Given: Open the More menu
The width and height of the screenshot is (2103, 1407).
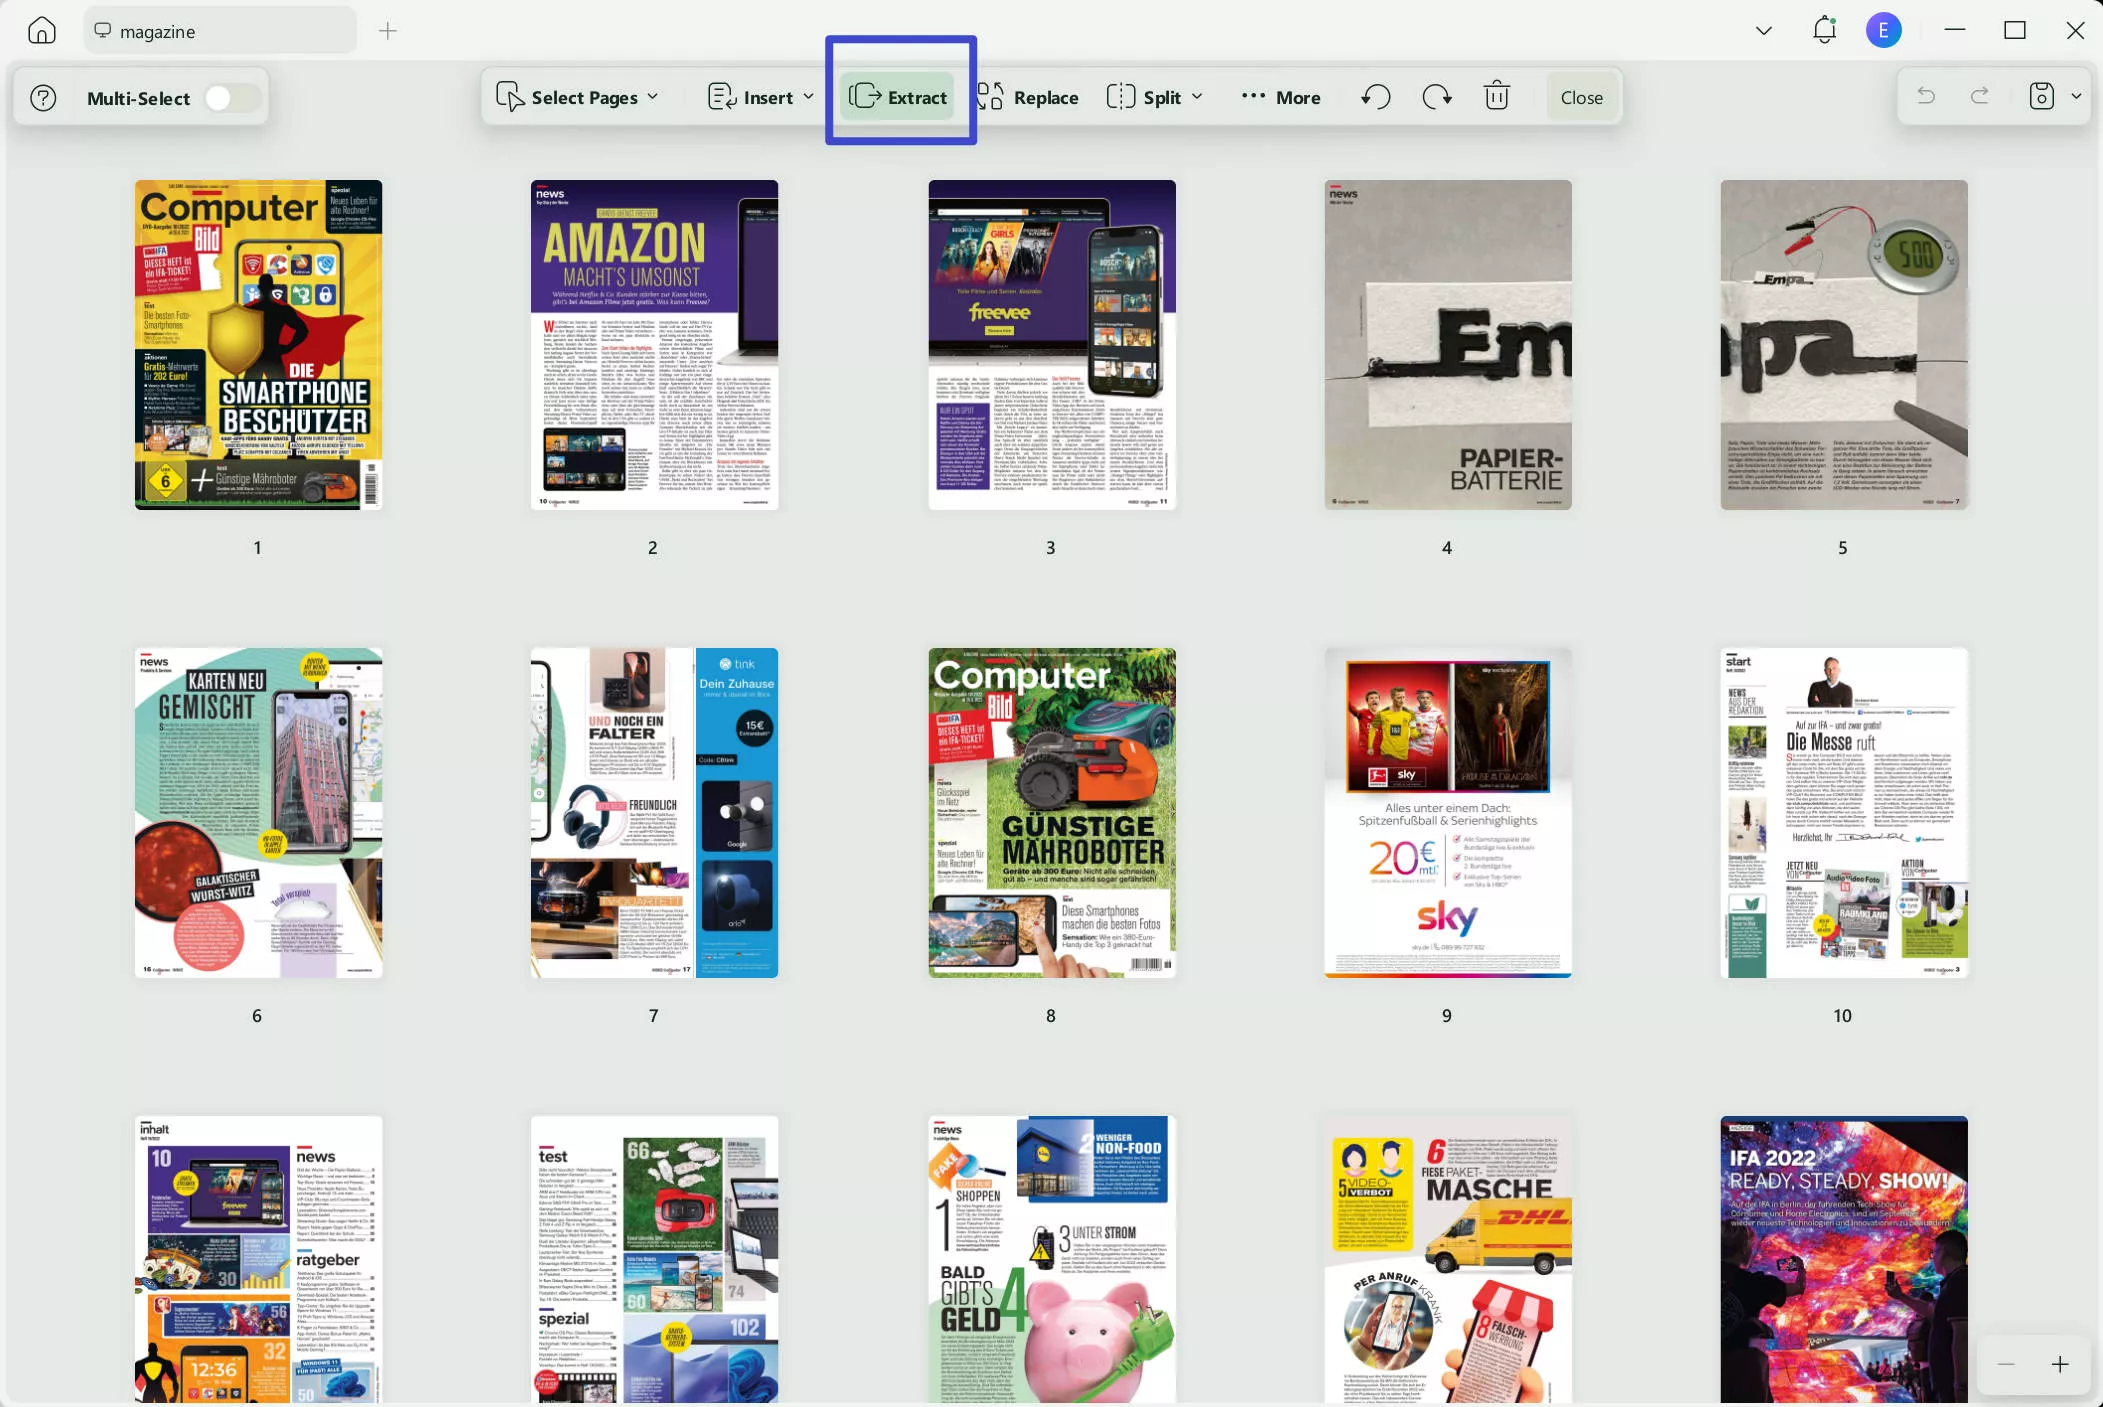Looking at the screenshot, I should point(1281,97).
